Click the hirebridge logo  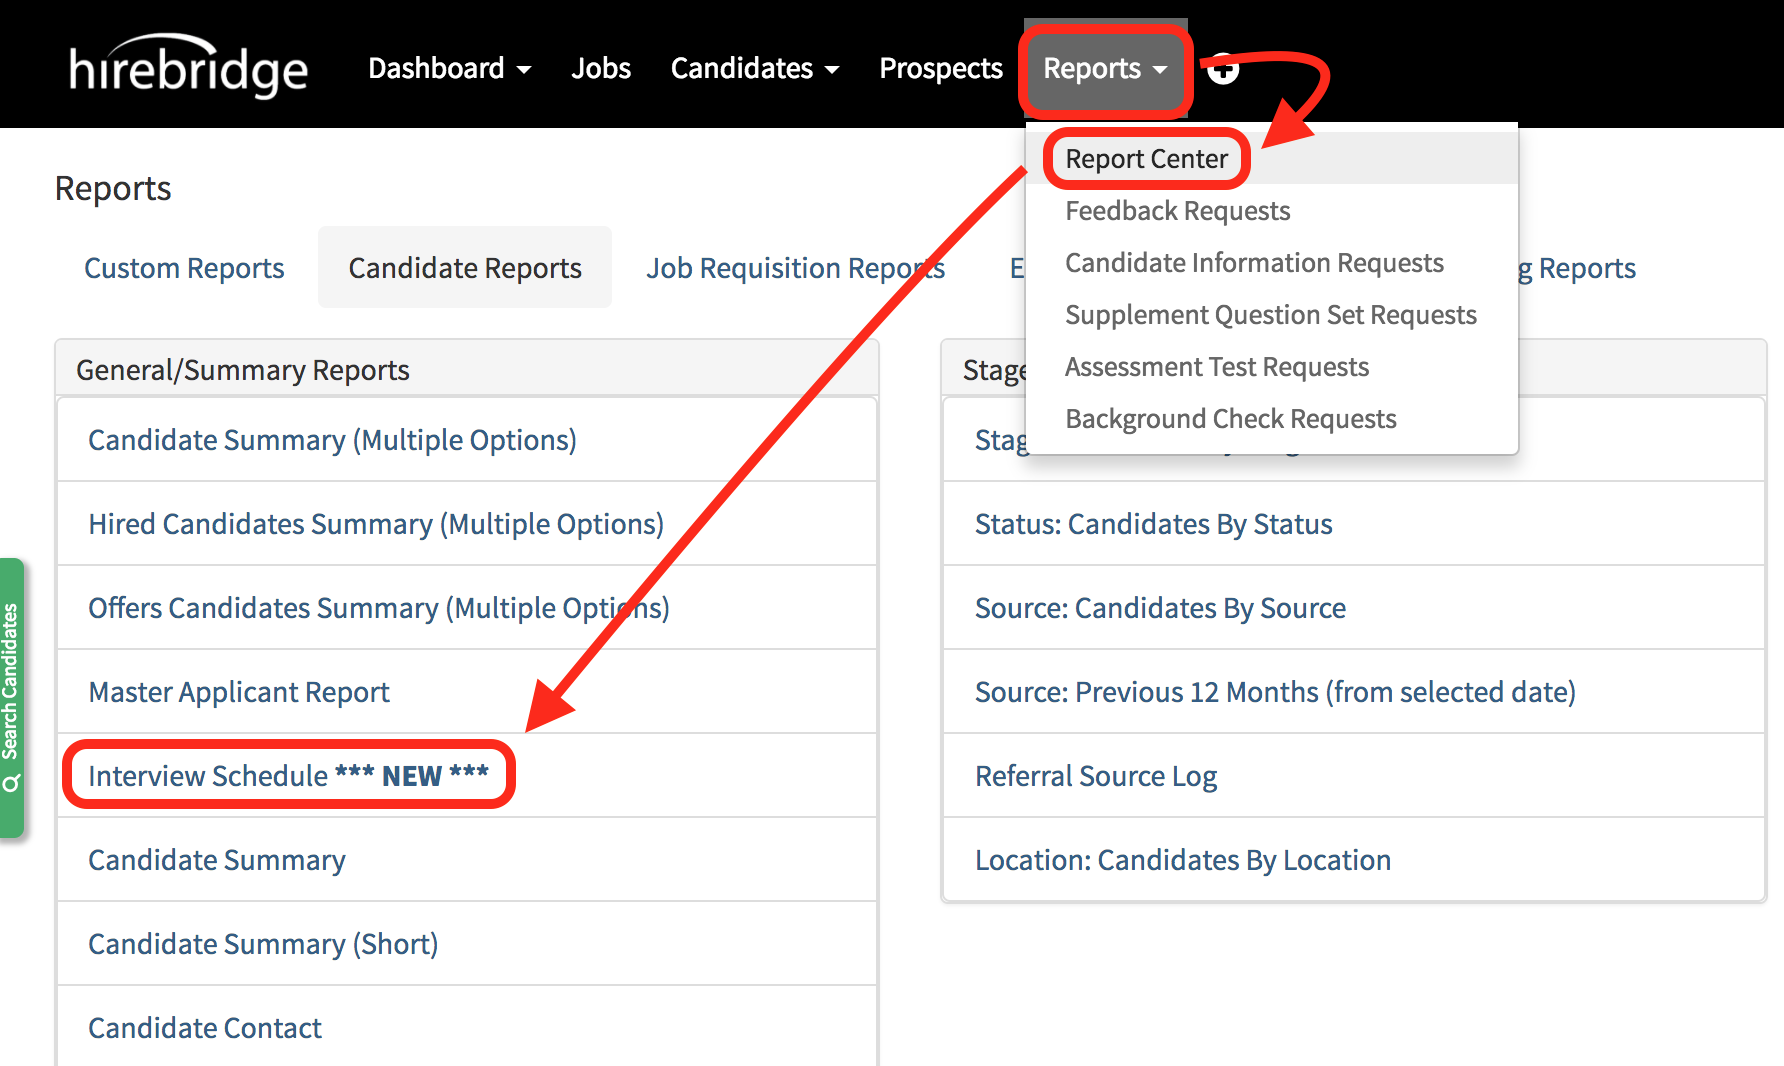(186, 67)
